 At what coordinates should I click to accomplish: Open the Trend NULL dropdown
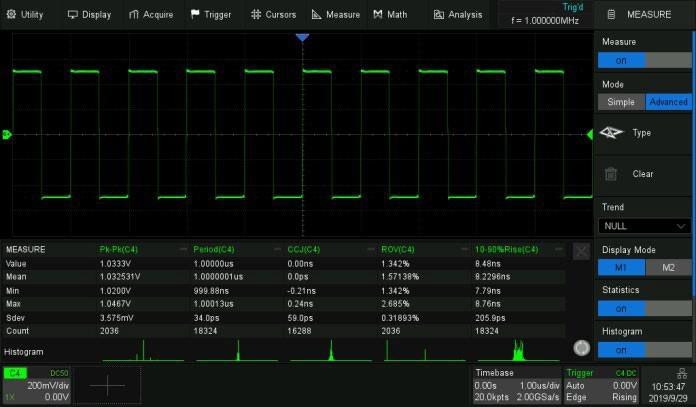[x=645, y=226]
